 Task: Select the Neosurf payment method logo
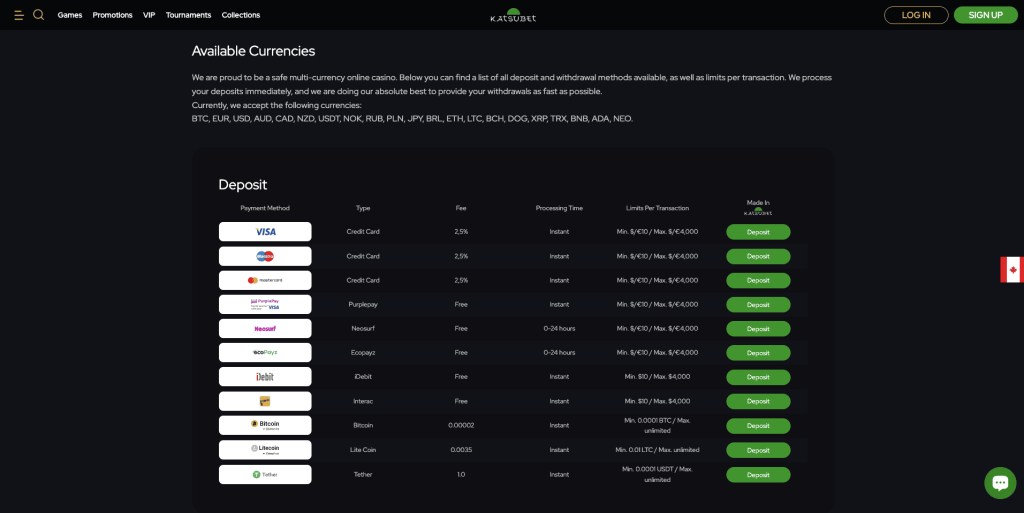(265, 328)
